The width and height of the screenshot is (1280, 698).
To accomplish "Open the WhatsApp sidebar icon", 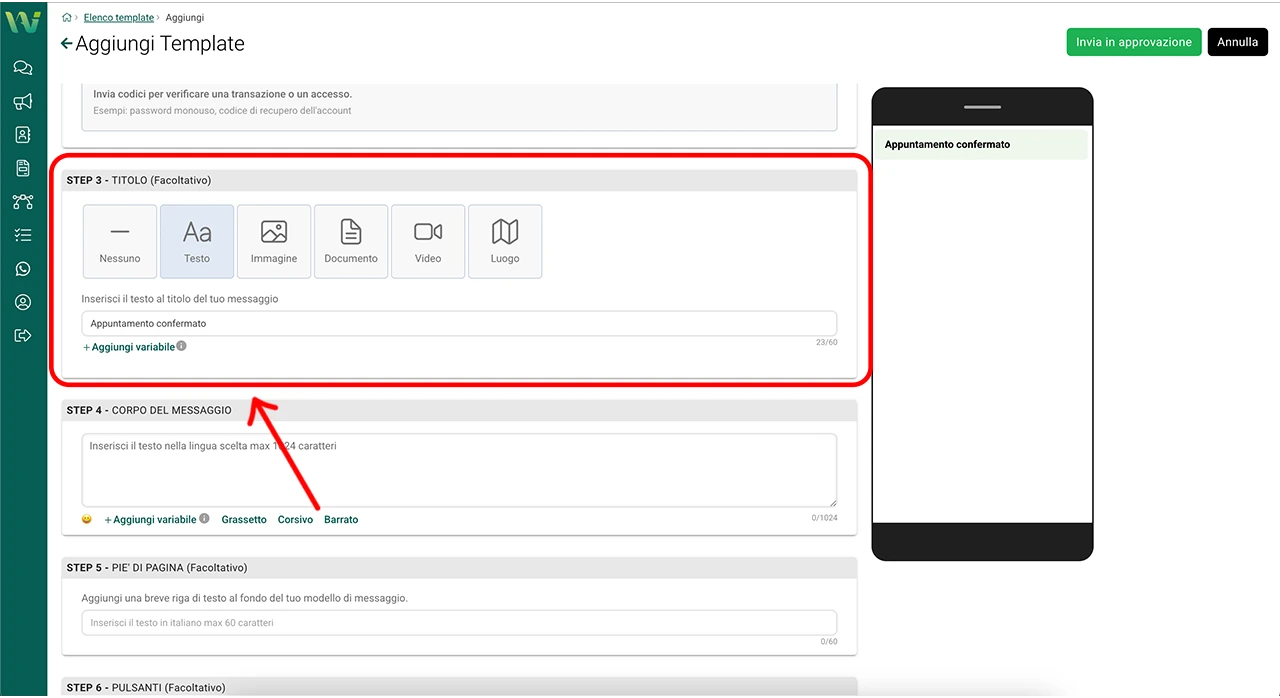I will [23, 269].
